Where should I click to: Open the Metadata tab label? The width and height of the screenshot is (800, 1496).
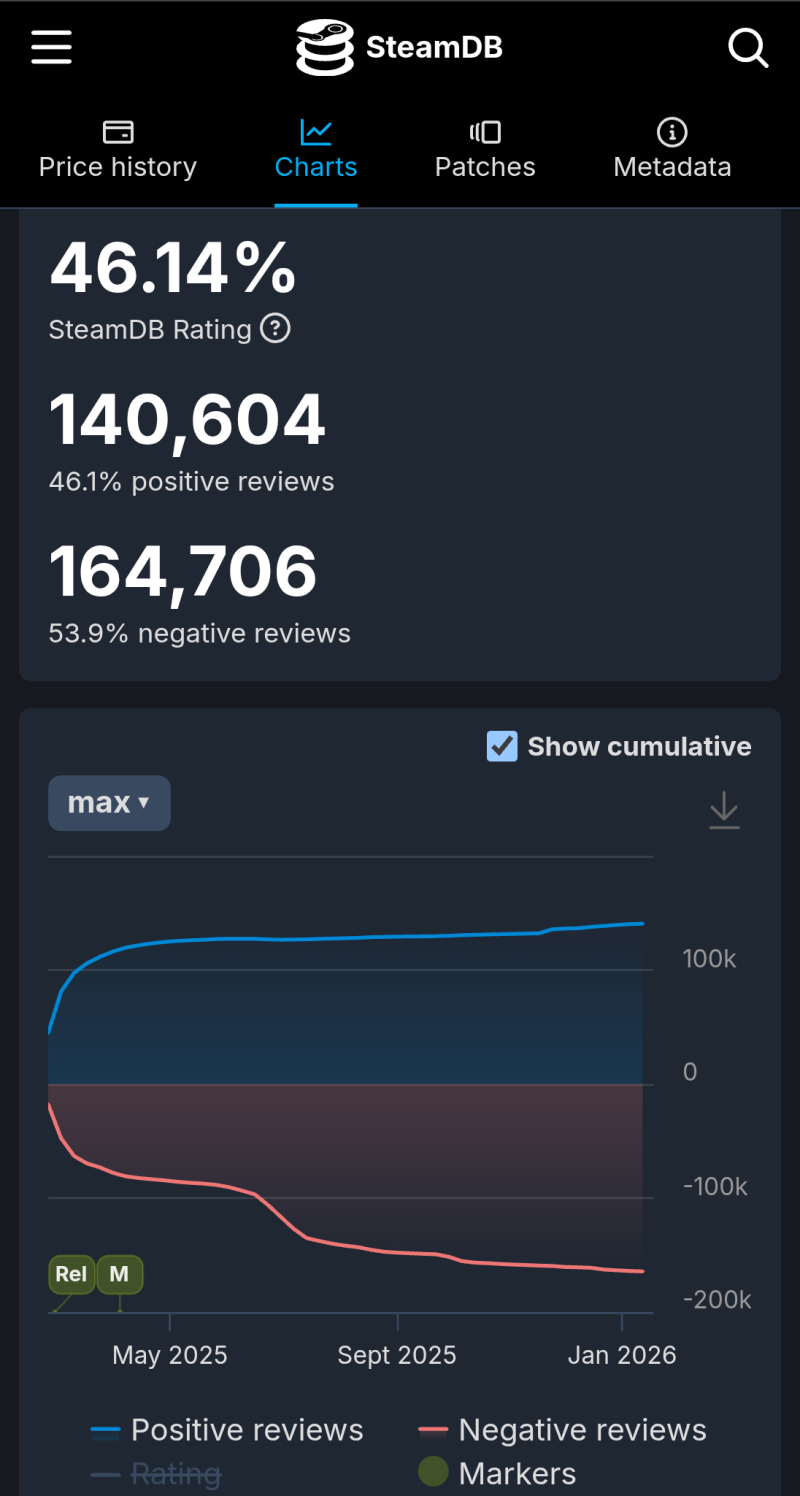coord(672,167)
